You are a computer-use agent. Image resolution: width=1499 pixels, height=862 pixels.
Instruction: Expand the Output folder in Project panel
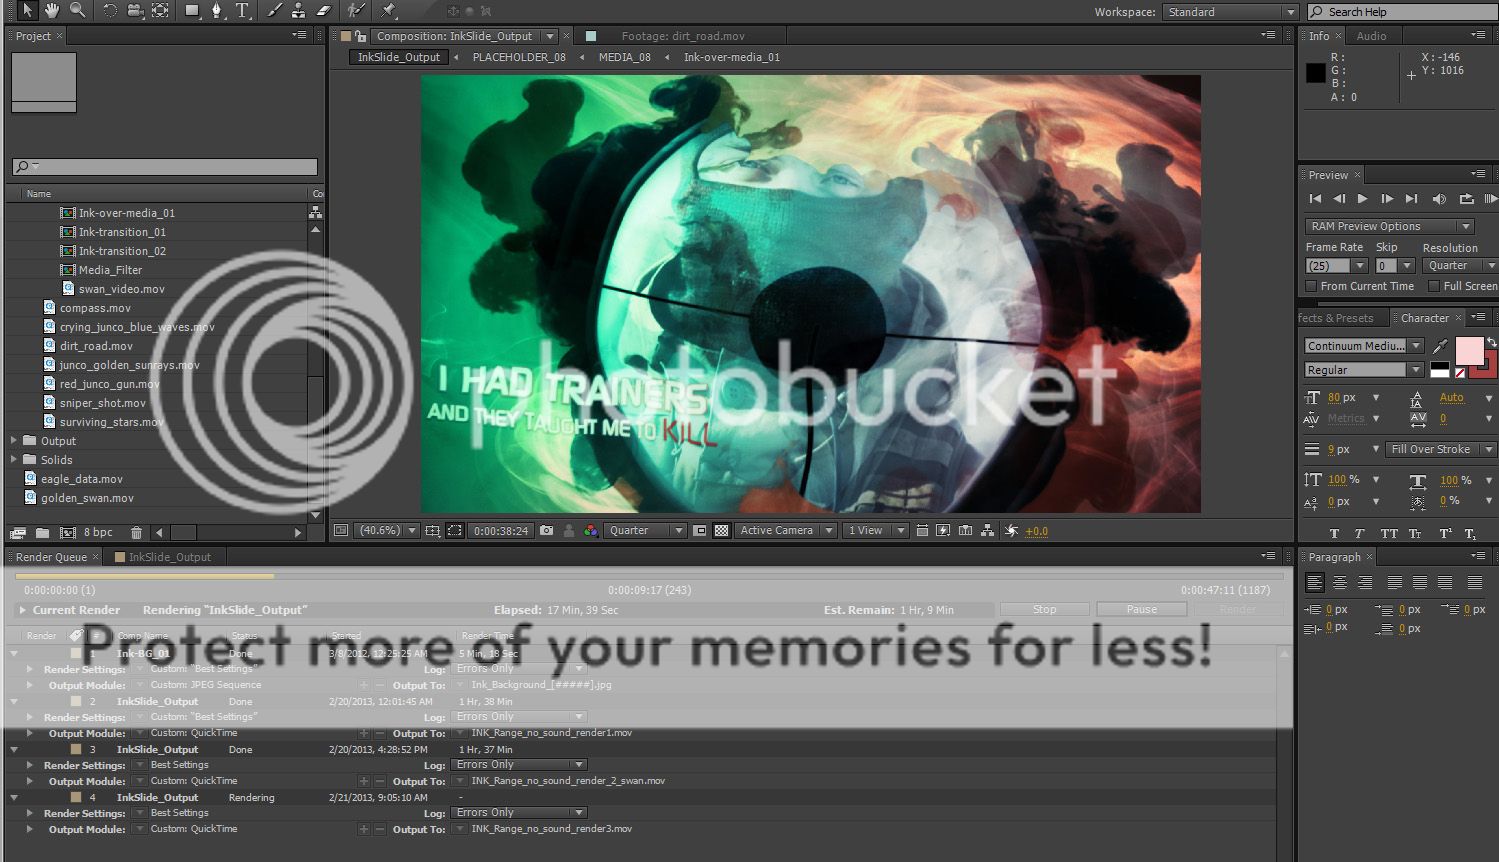click(14, 441)
